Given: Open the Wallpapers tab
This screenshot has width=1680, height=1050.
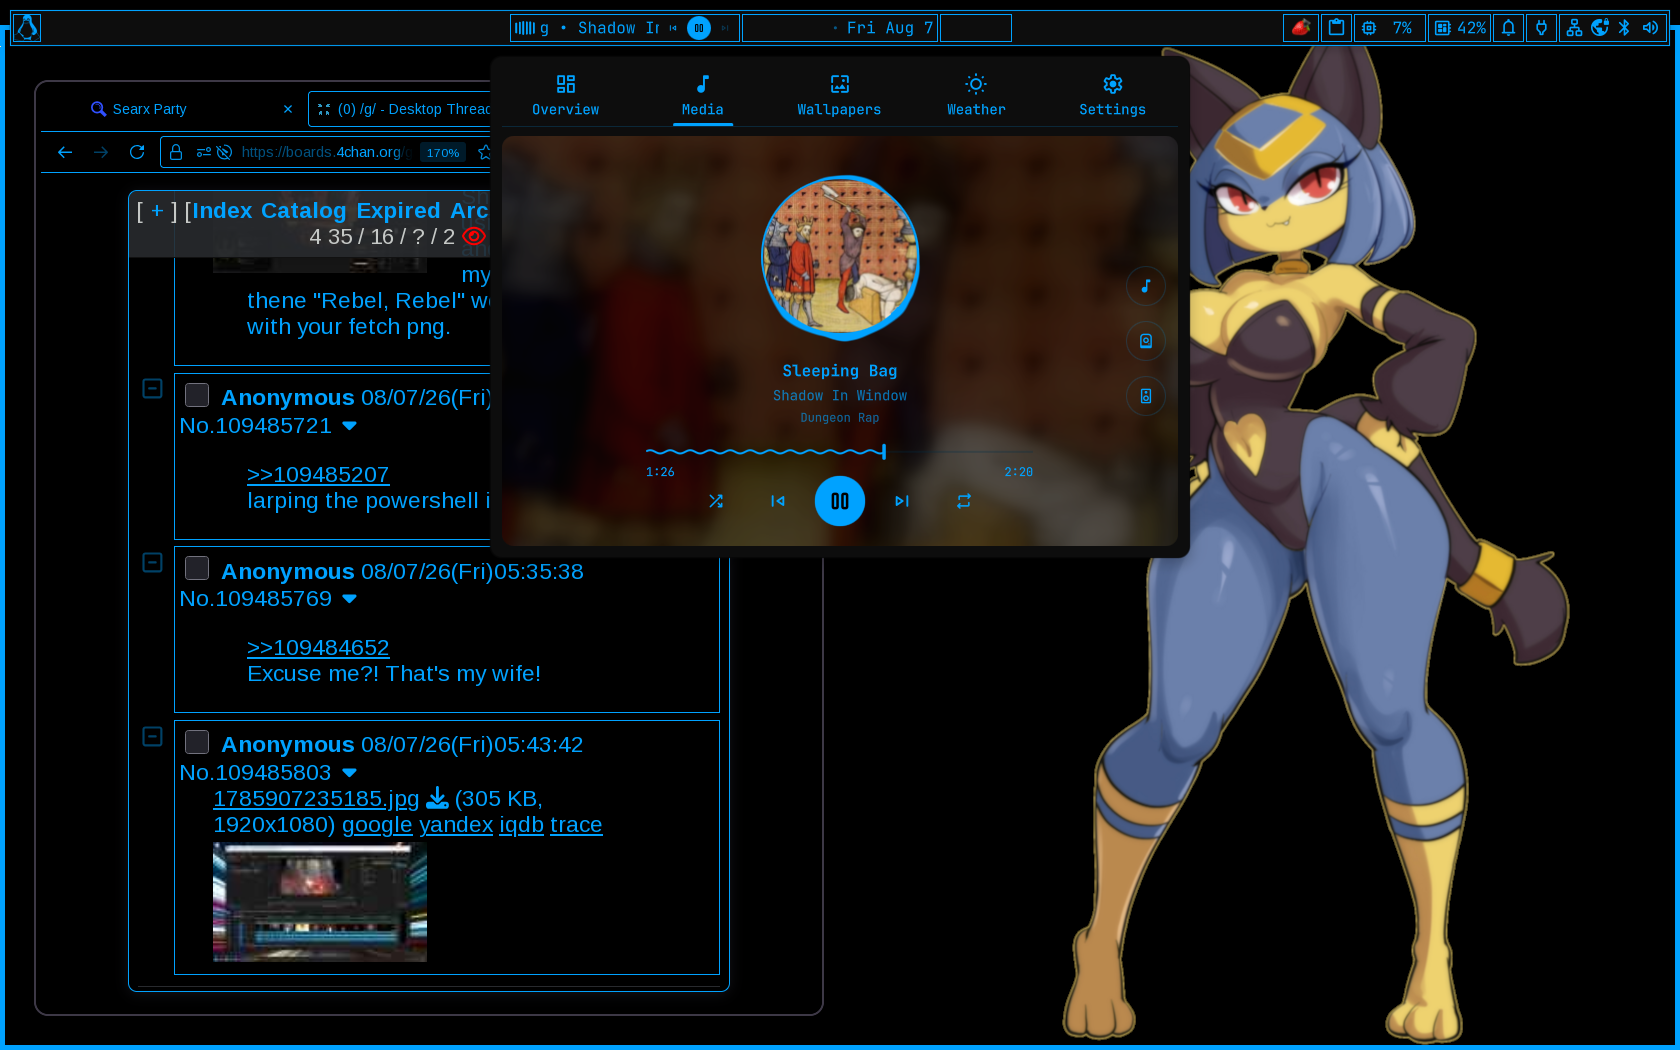Looking at the screenshot, I should coord(839,95).
